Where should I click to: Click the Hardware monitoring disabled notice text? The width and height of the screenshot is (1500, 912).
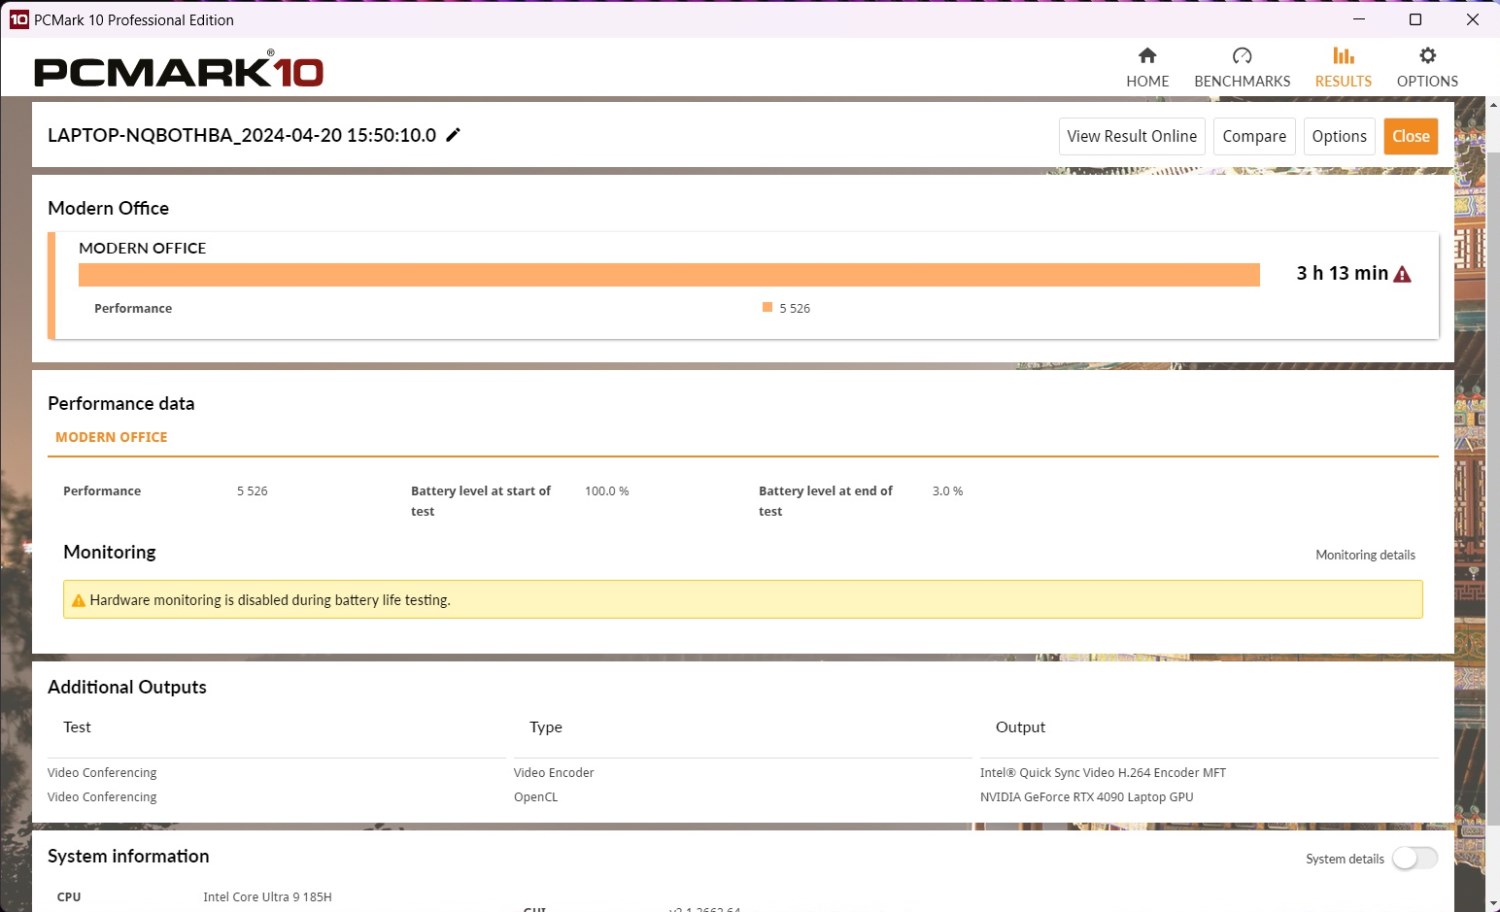click(270, 600)
